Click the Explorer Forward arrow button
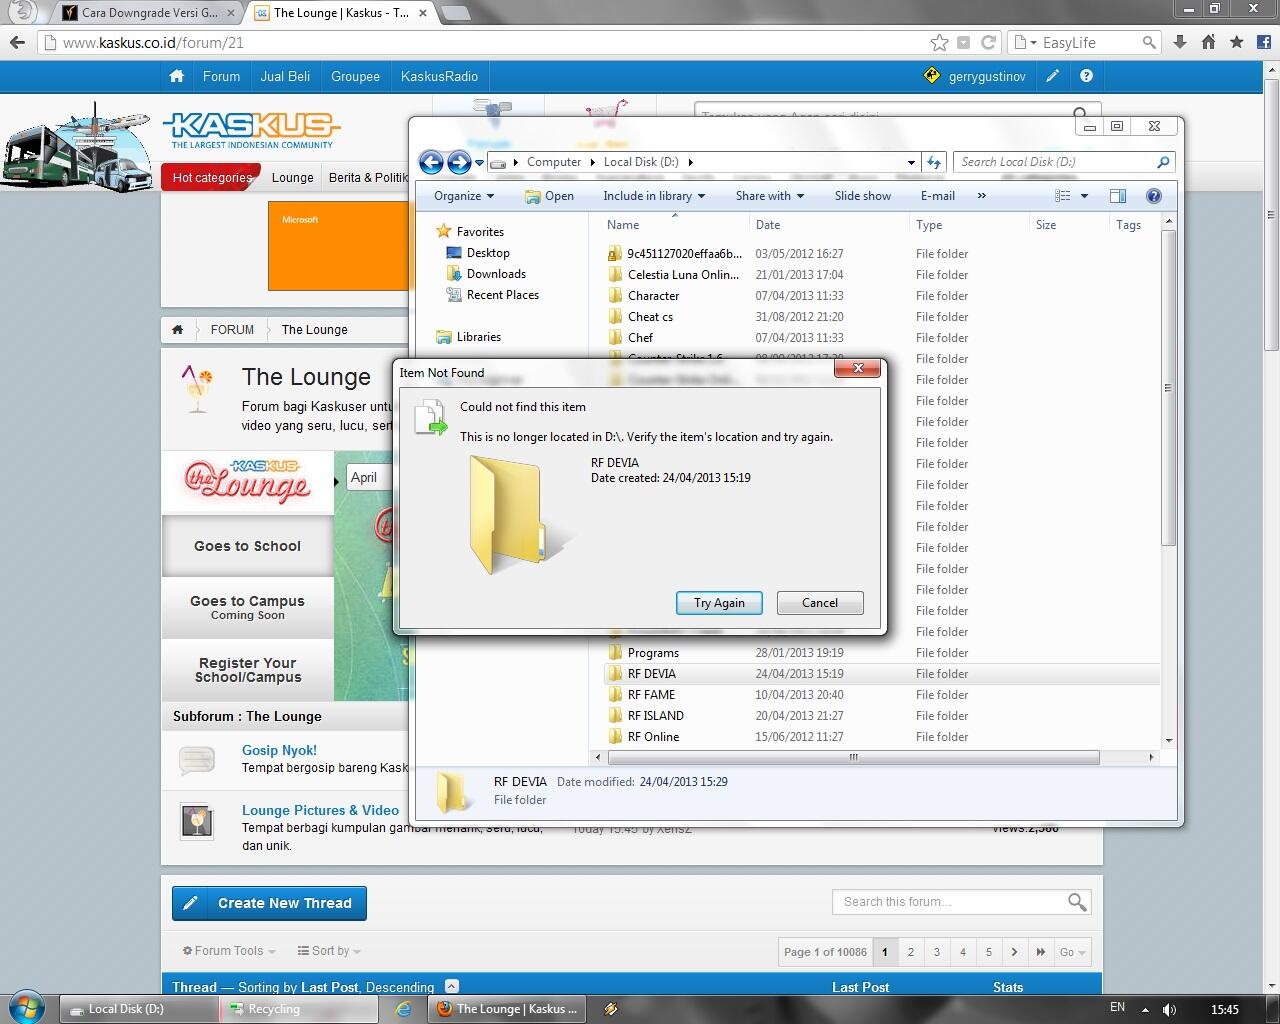This screenshot has width=1280, height=1024. point(459,162)
